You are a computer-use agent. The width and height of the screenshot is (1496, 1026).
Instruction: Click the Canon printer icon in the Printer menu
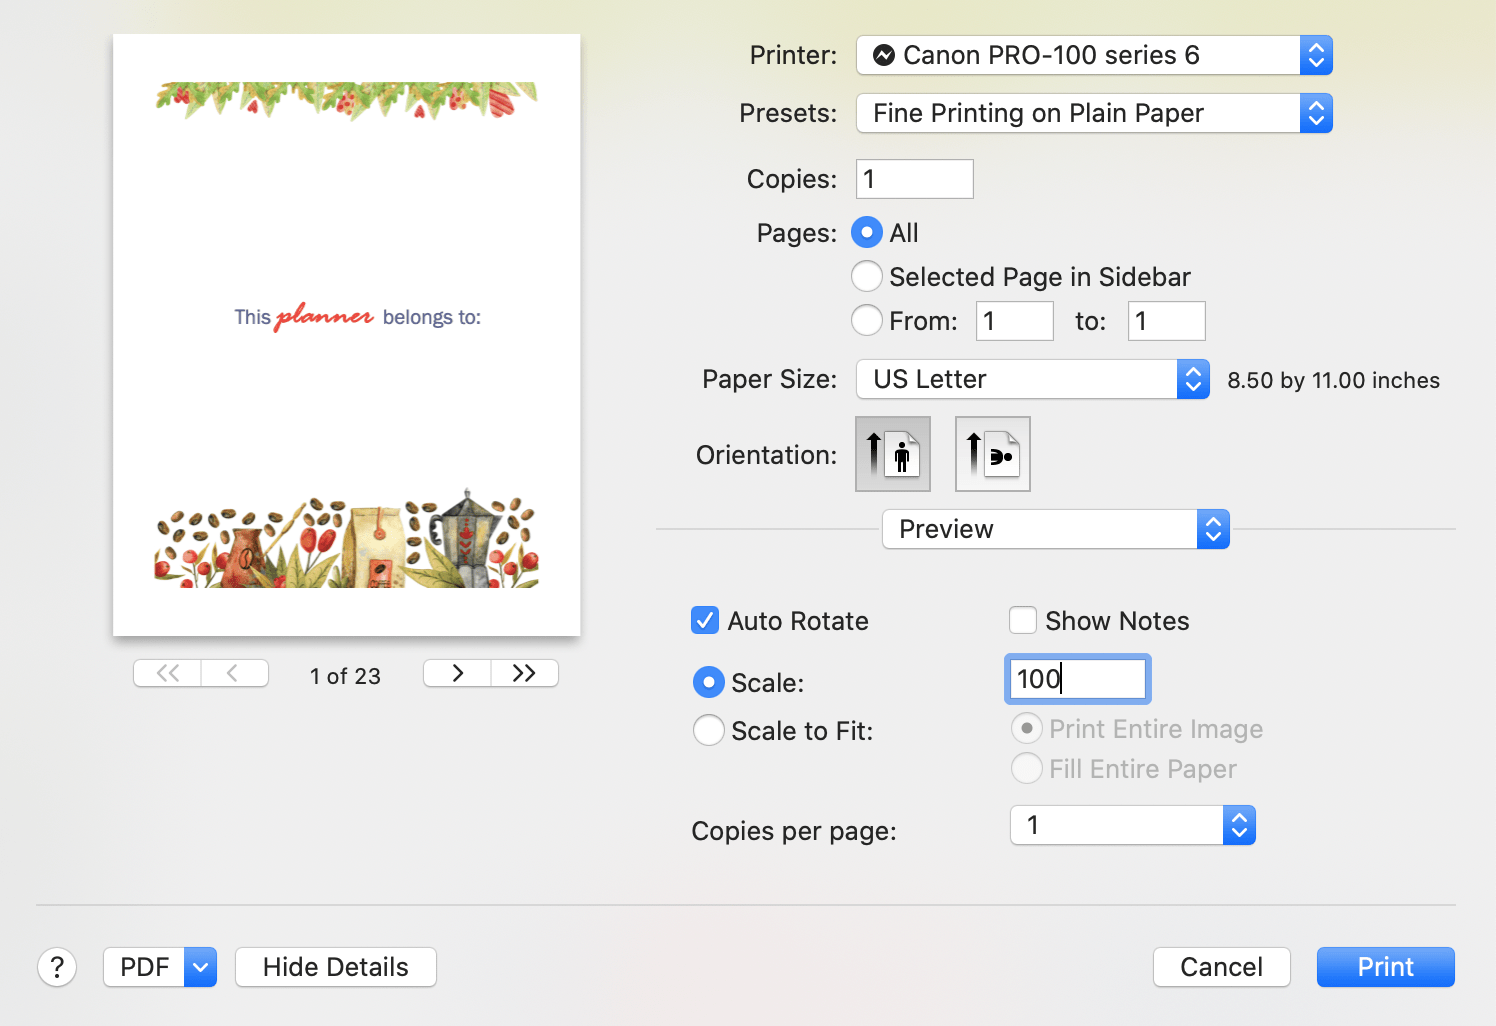point(883,55)
